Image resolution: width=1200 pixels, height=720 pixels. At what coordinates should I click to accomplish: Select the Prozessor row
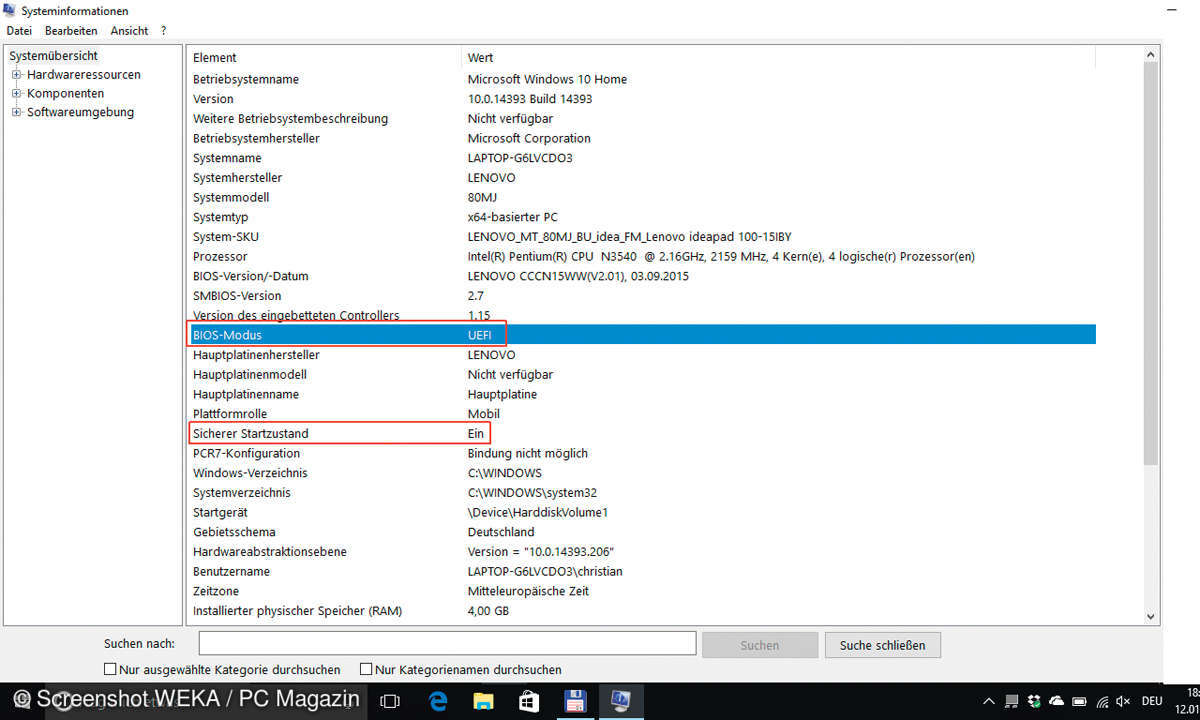(641, 256)
